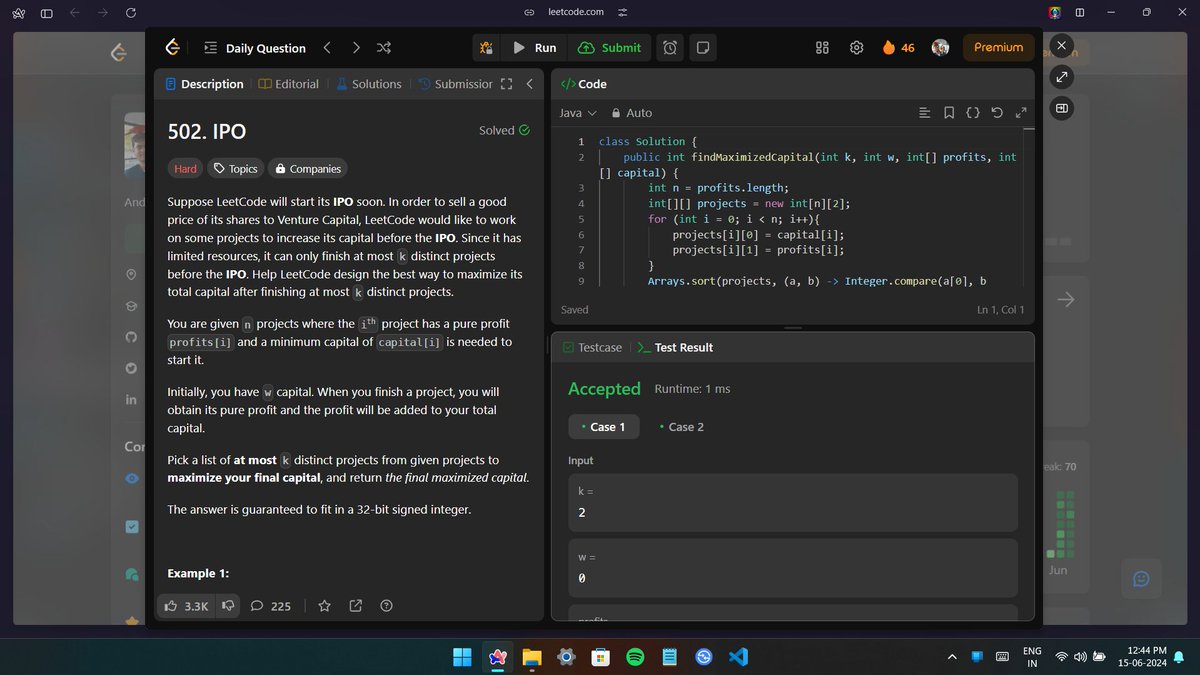The width and height of the screenshot is (1200, 675).
Task: Click the 'Ln 1, Col 1' status text
Action: point(1000,310)
